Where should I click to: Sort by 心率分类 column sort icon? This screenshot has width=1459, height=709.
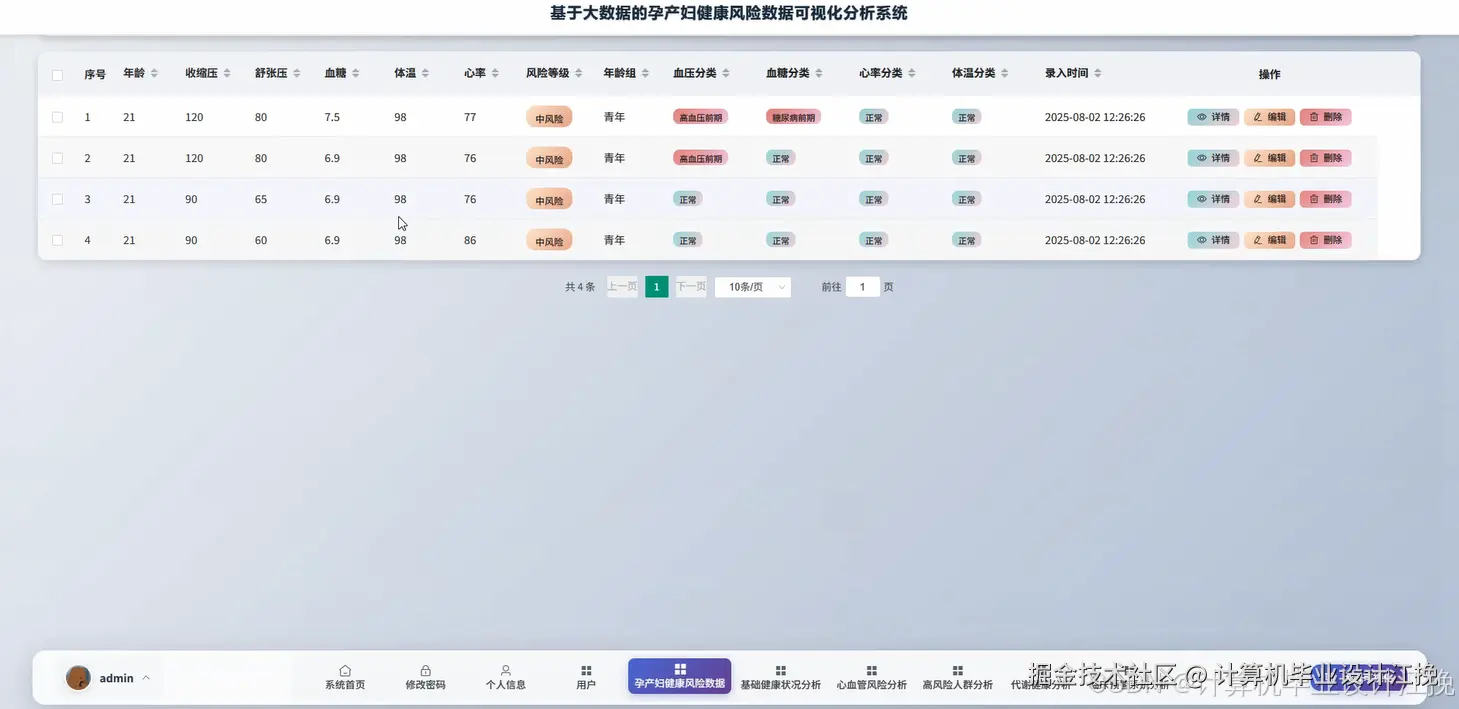coord(912,74)
